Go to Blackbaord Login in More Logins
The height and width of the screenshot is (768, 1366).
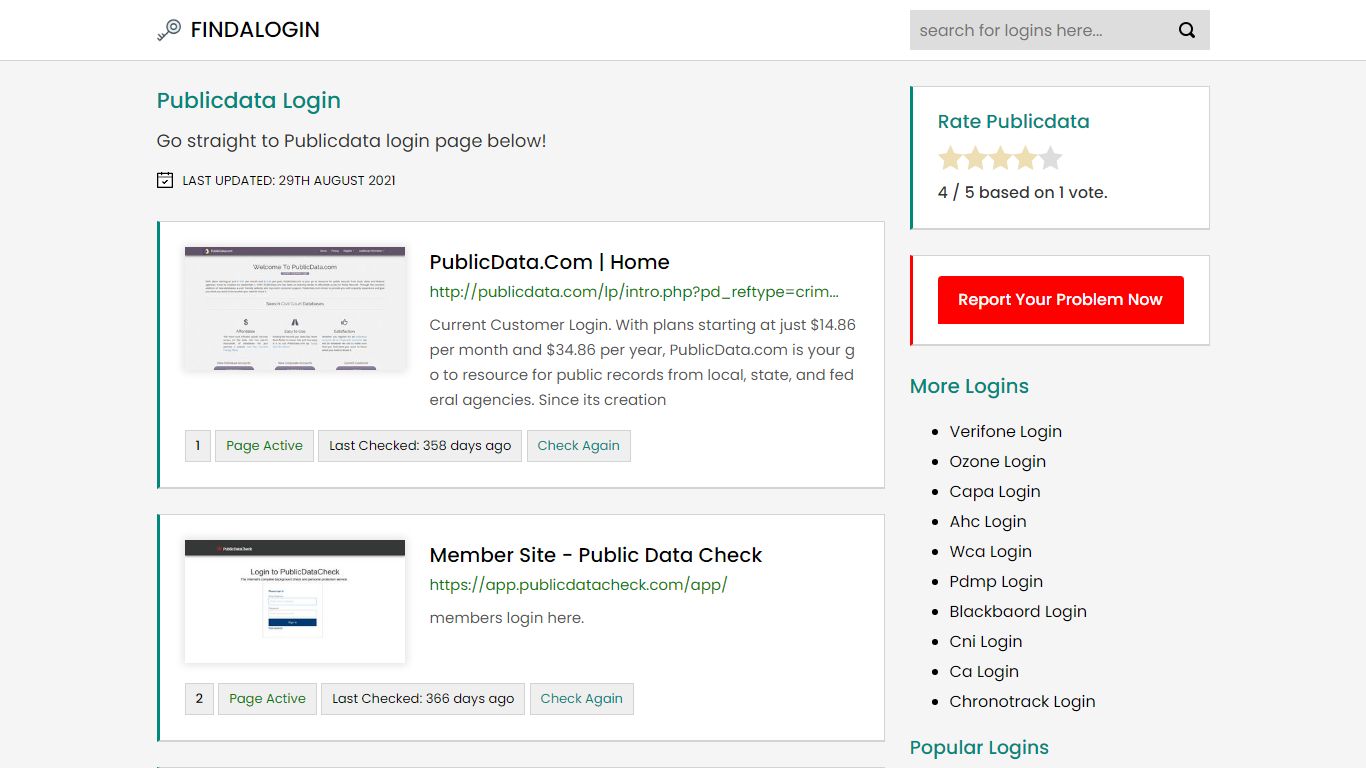click(1017, 612)
